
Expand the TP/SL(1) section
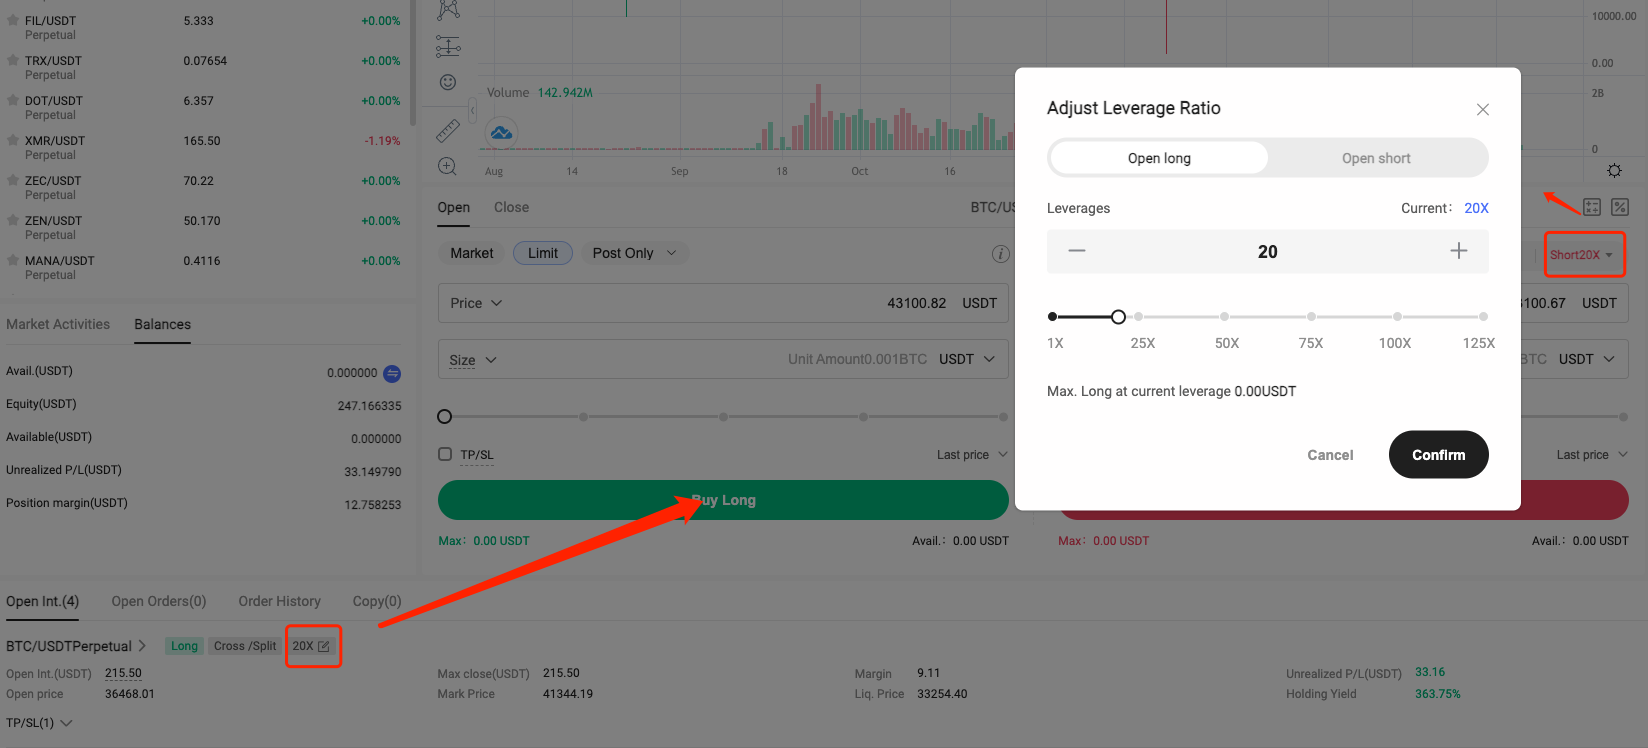tap(40, 723)
